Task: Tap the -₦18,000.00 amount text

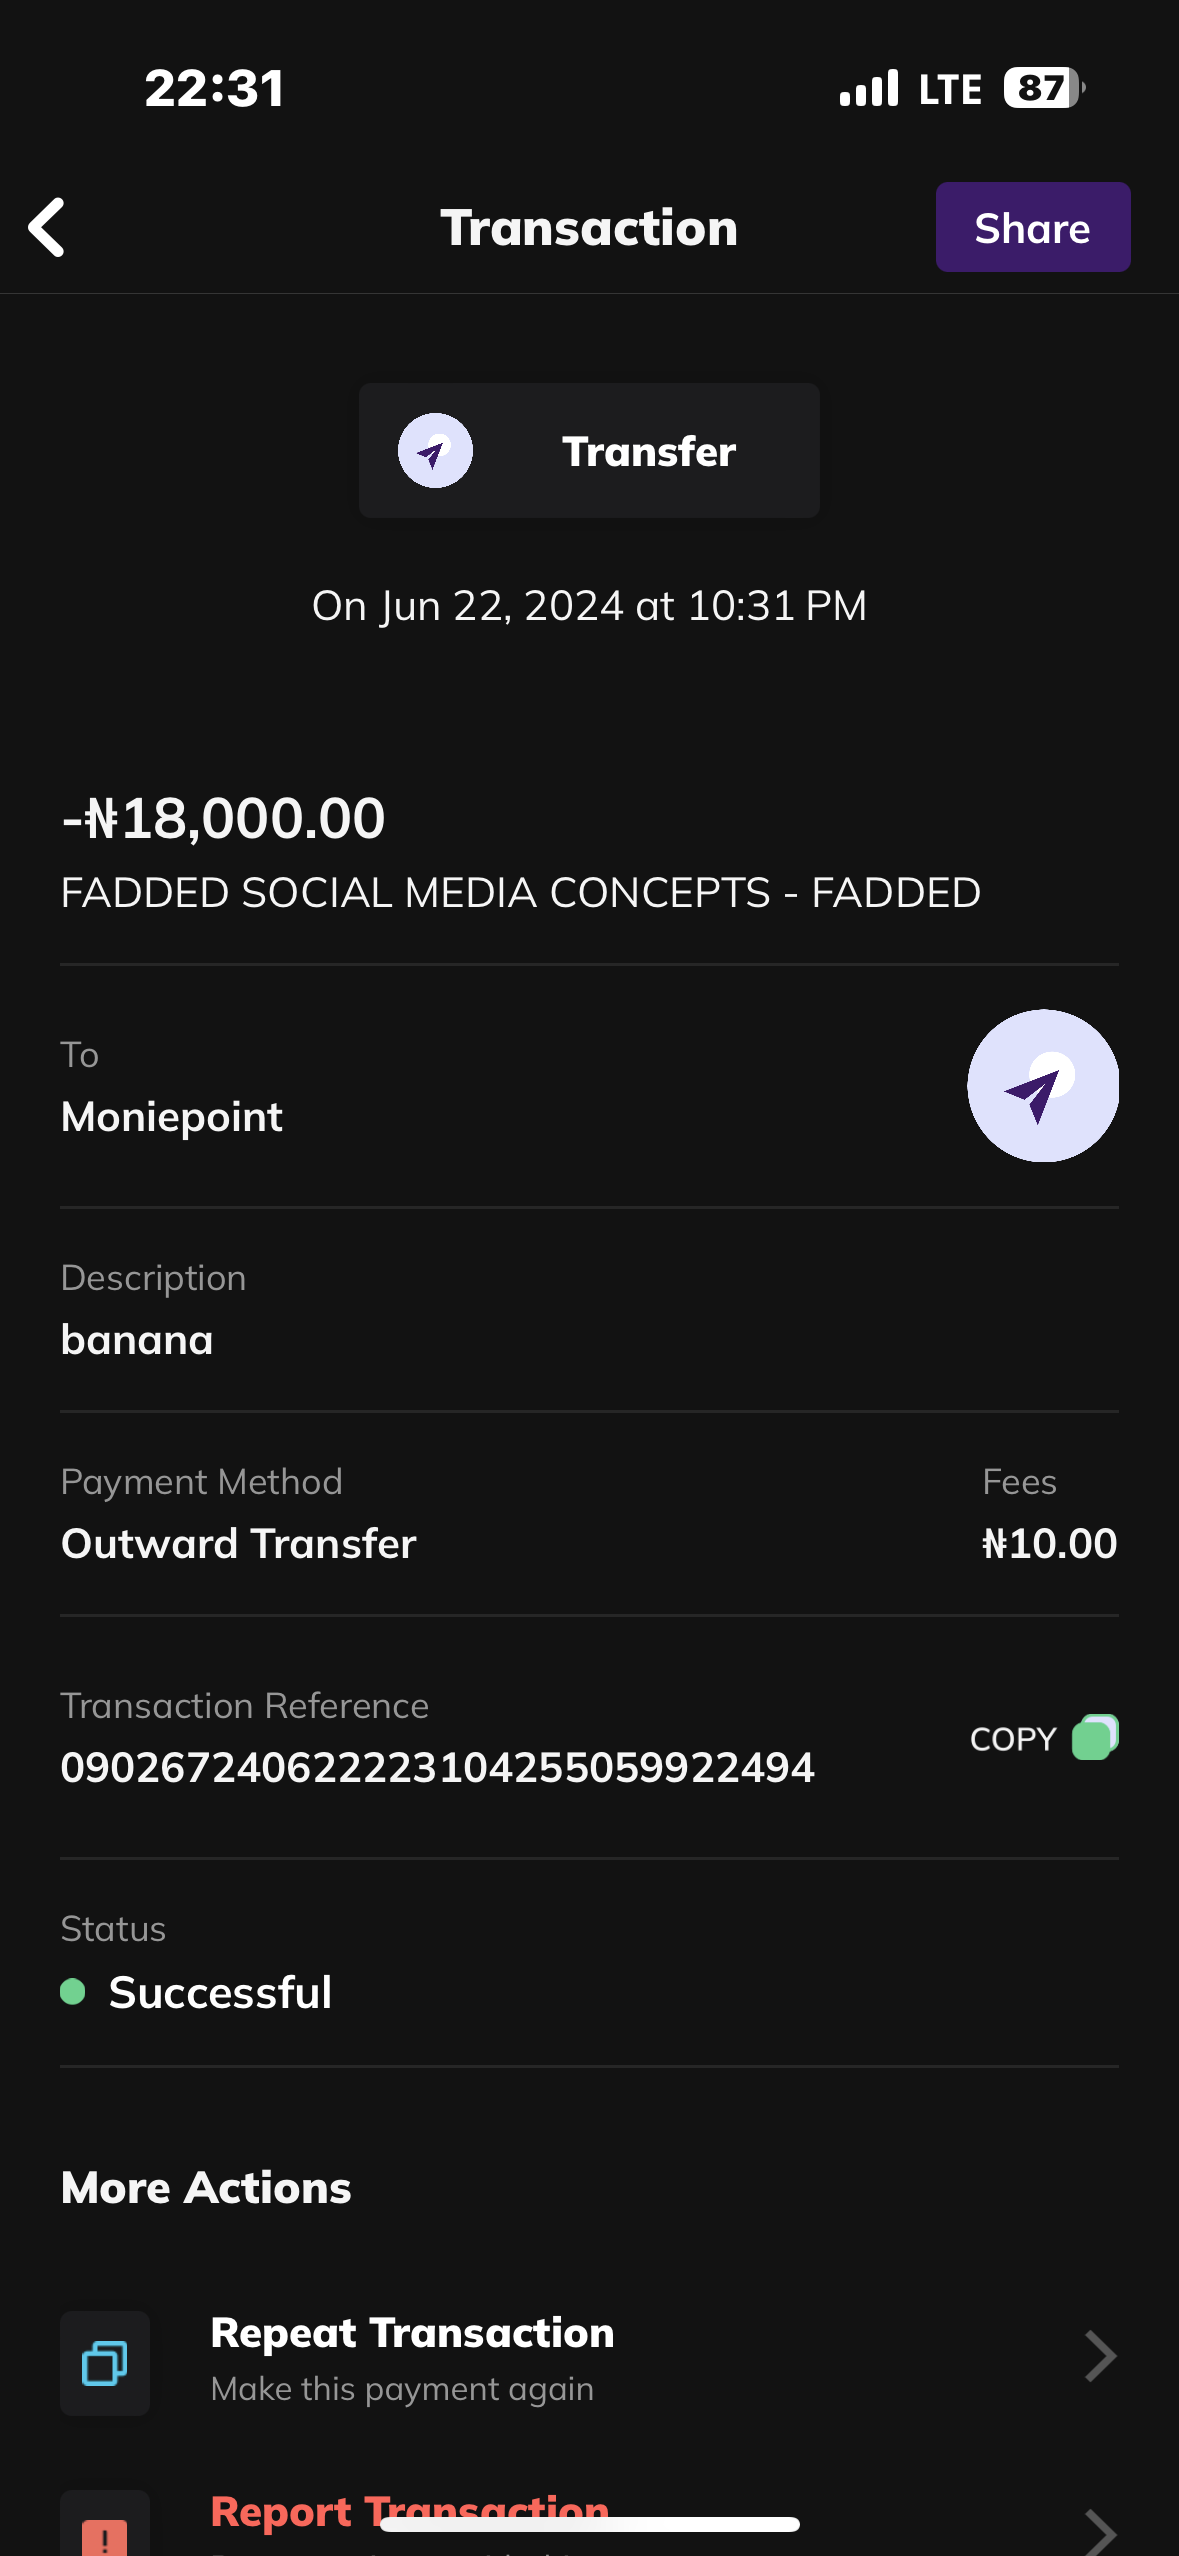Action: [224, 818]
